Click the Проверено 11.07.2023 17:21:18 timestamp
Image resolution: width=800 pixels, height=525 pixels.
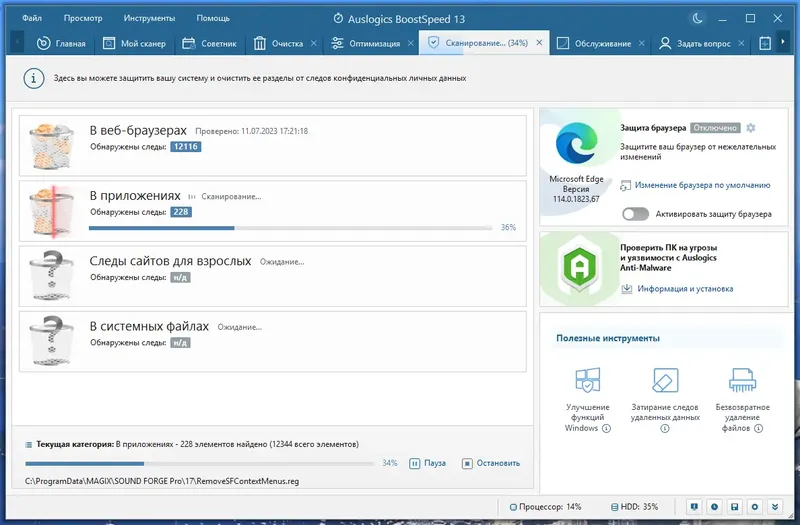point(252,132)
